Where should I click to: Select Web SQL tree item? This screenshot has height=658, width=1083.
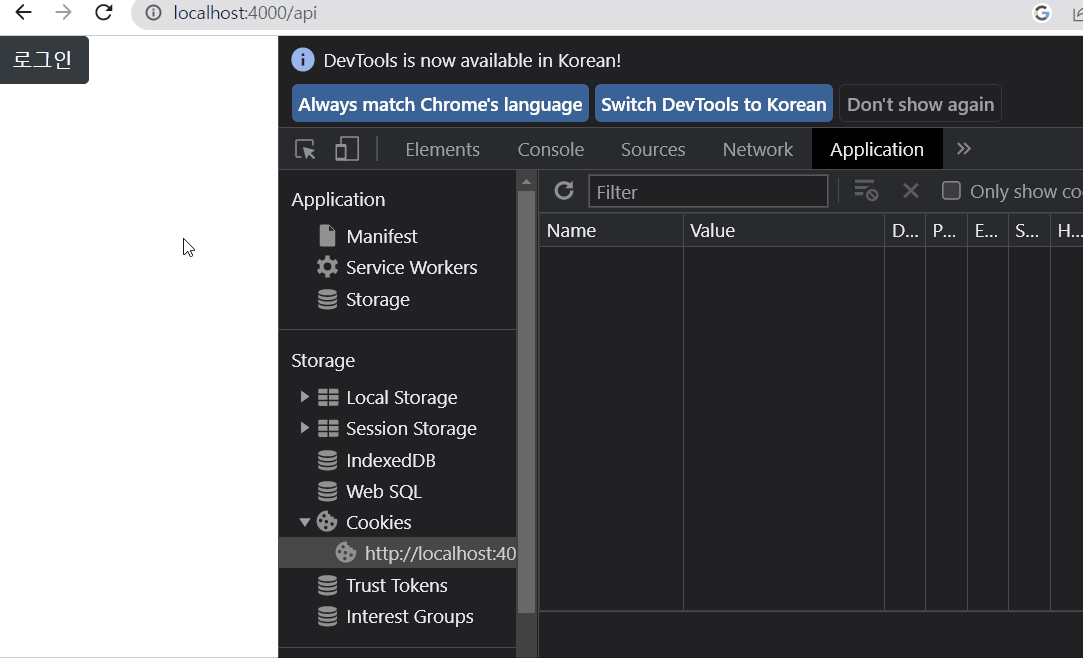point(384,491)
